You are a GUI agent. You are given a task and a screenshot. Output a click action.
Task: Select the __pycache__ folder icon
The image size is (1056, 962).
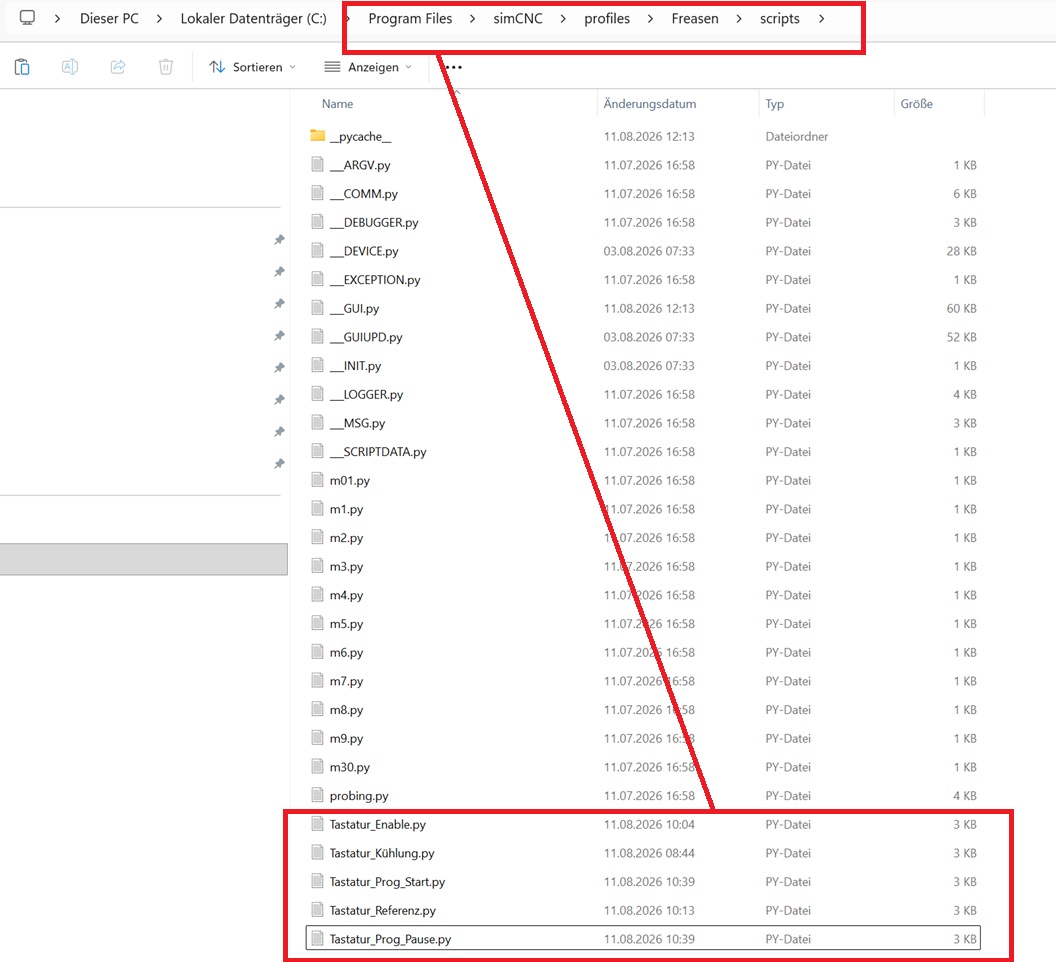(x=318, y=136)
